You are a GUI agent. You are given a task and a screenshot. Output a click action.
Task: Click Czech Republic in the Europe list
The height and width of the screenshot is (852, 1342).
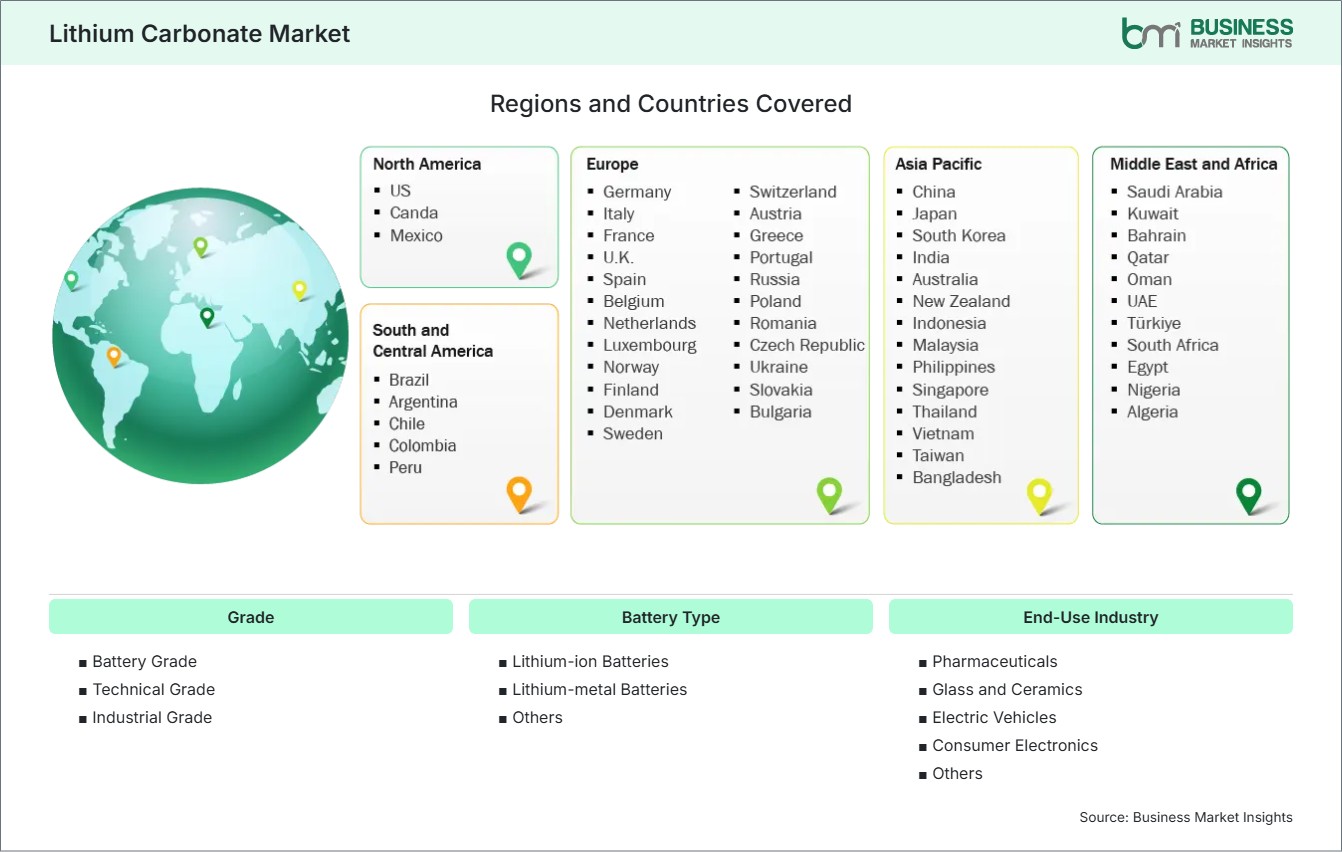coord(807,345)
